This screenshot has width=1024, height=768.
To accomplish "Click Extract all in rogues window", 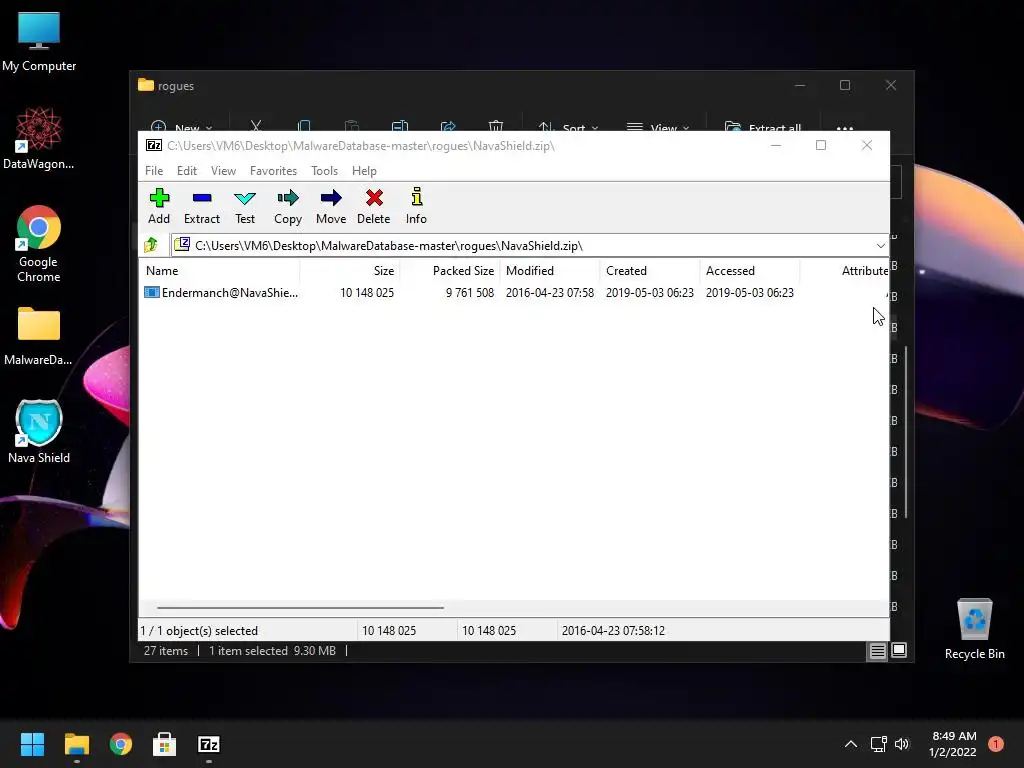I will [763, 127].
